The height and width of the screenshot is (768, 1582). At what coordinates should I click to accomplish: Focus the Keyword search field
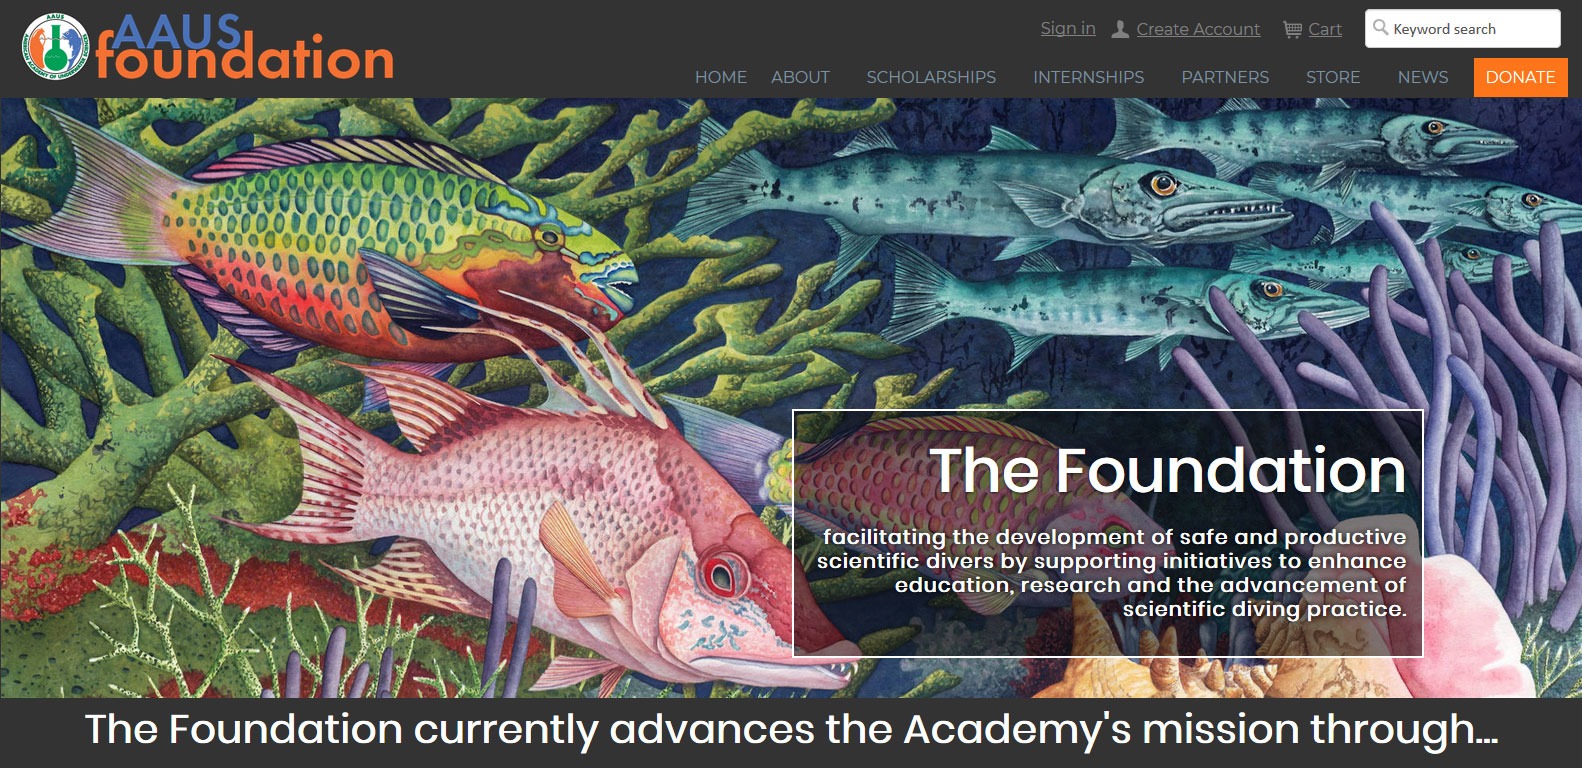point(1462,28)
